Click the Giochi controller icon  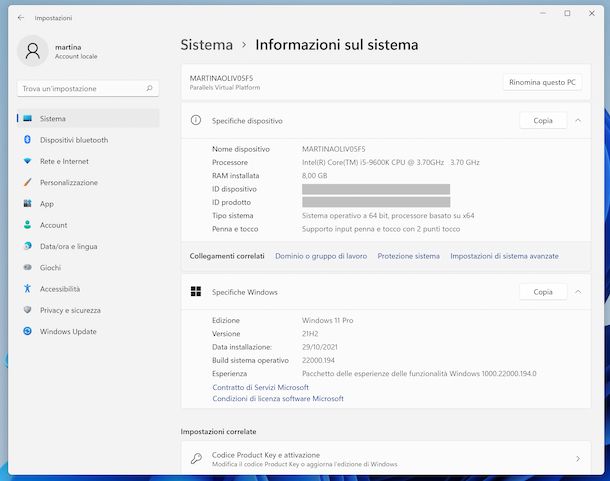tap(27, 267)
